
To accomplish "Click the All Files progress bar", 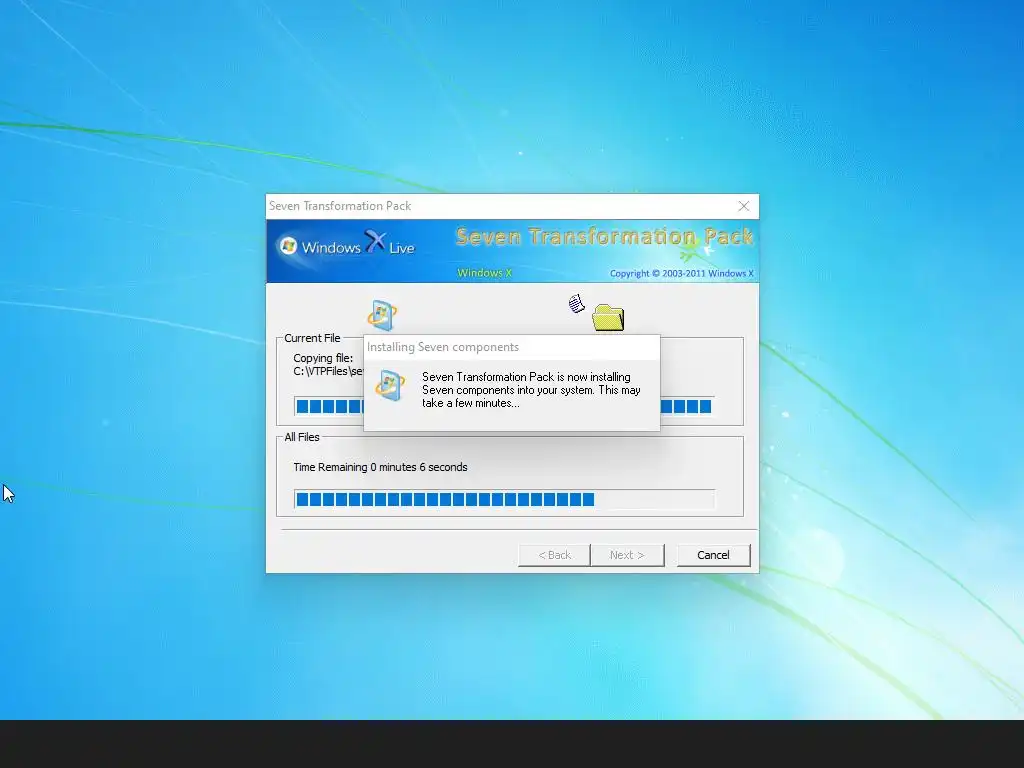I will tap(504, 500).
